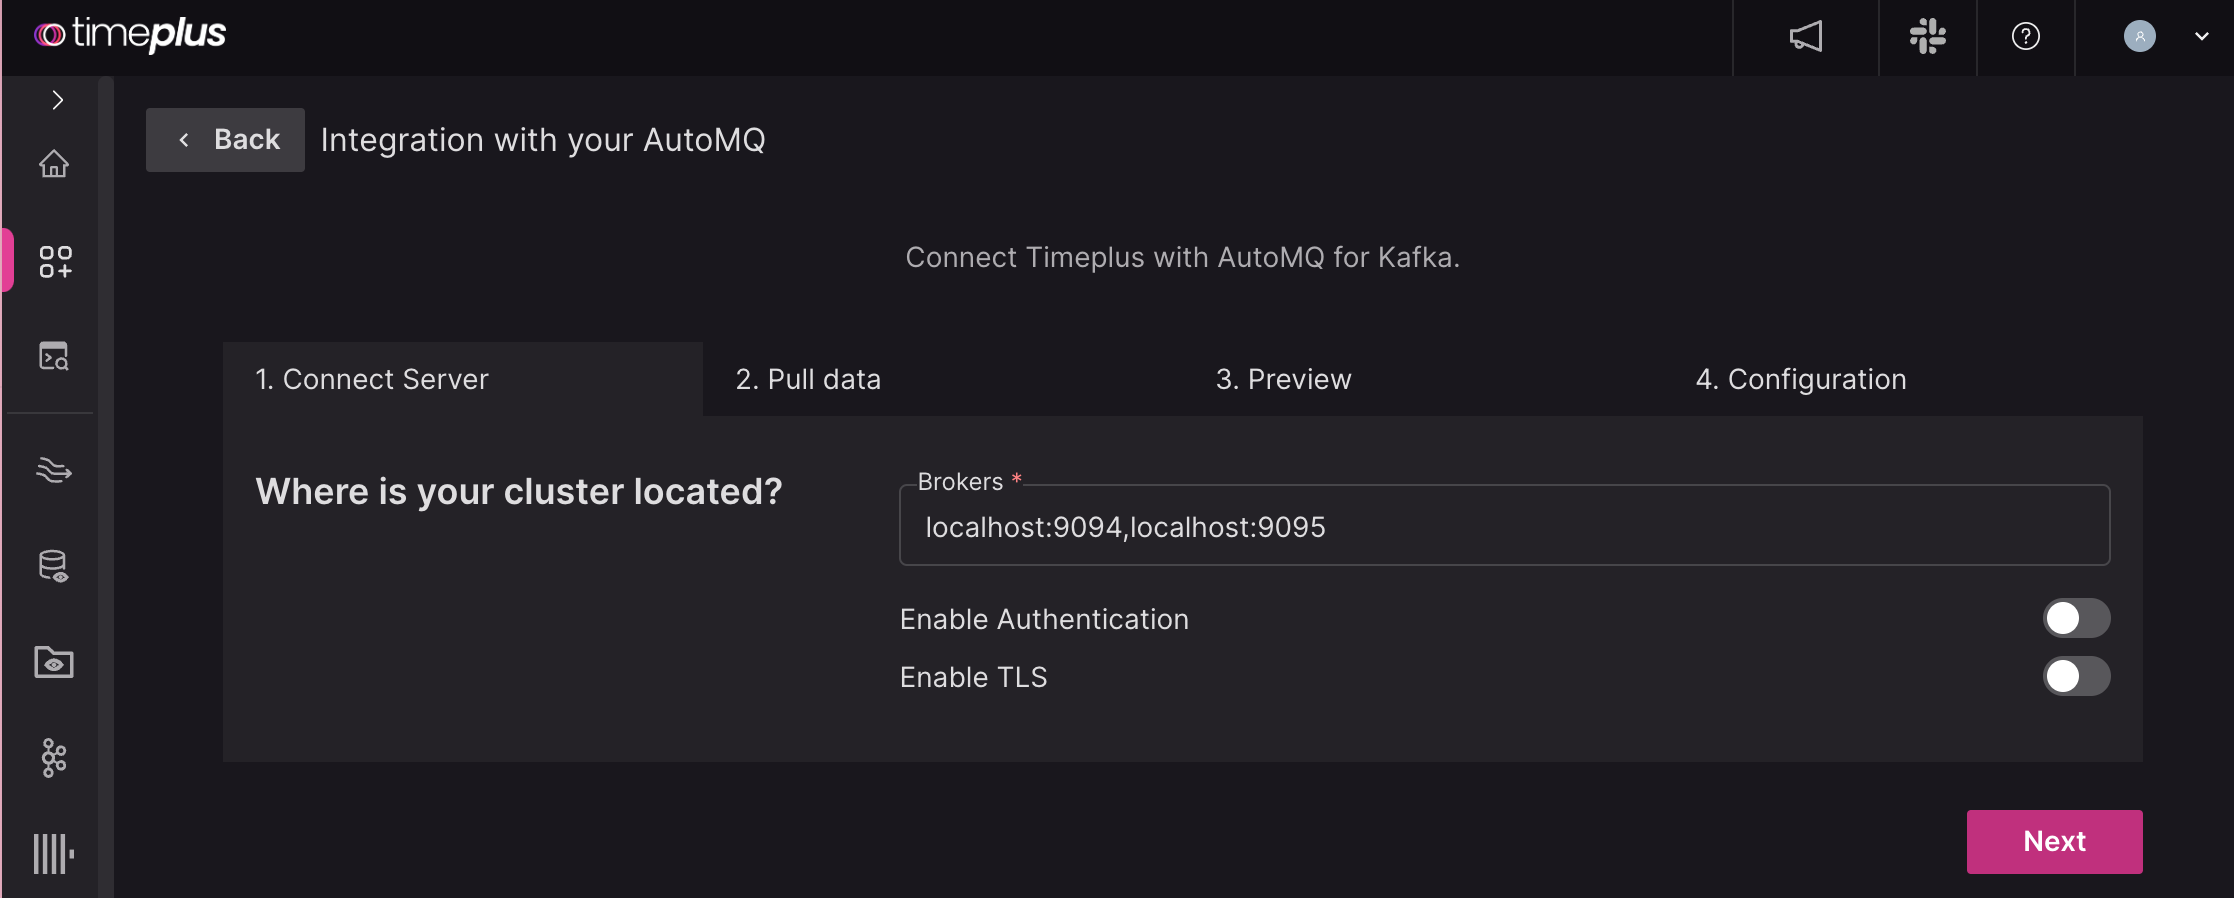The width and height of the screenshot is (2234, 898).
Task: Open the Slack community icon
Action: tap(1926, 37)
